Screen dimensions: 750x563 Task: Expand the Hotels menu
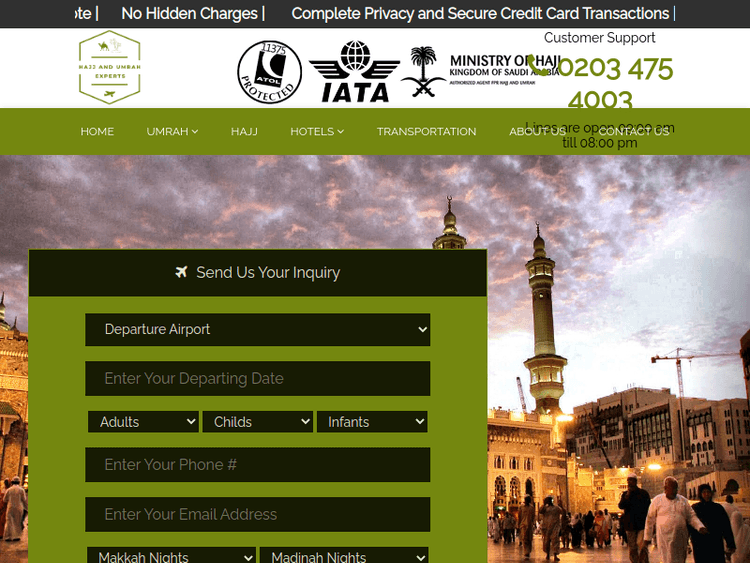point(317,132)
